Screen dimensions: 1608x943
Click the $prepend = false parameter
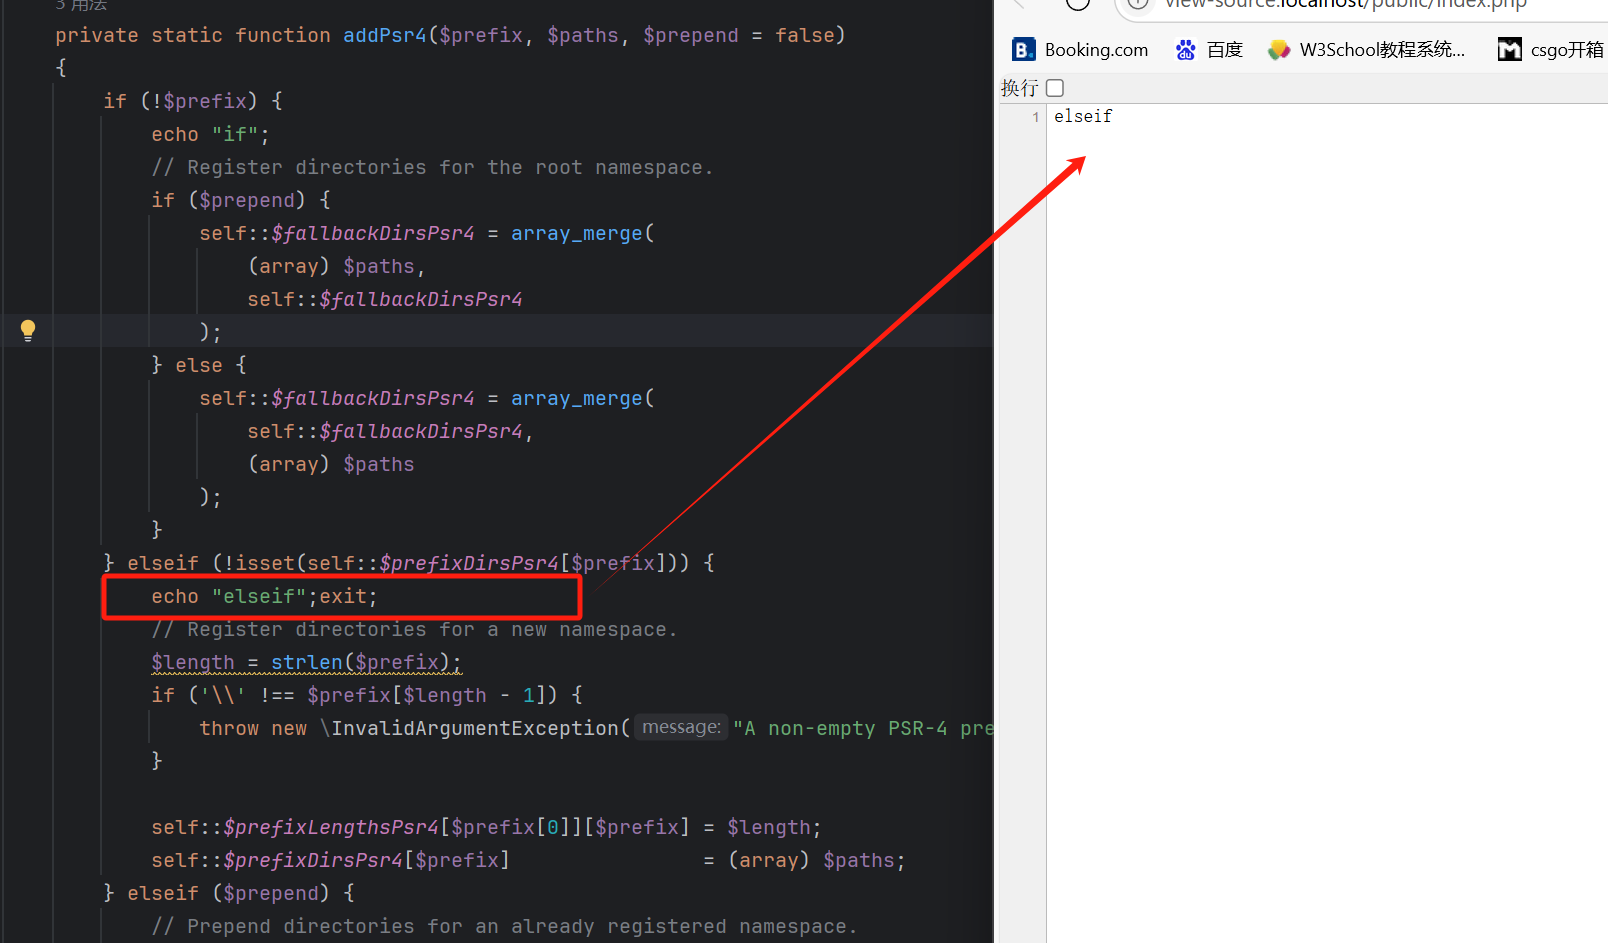pos(738,35)
